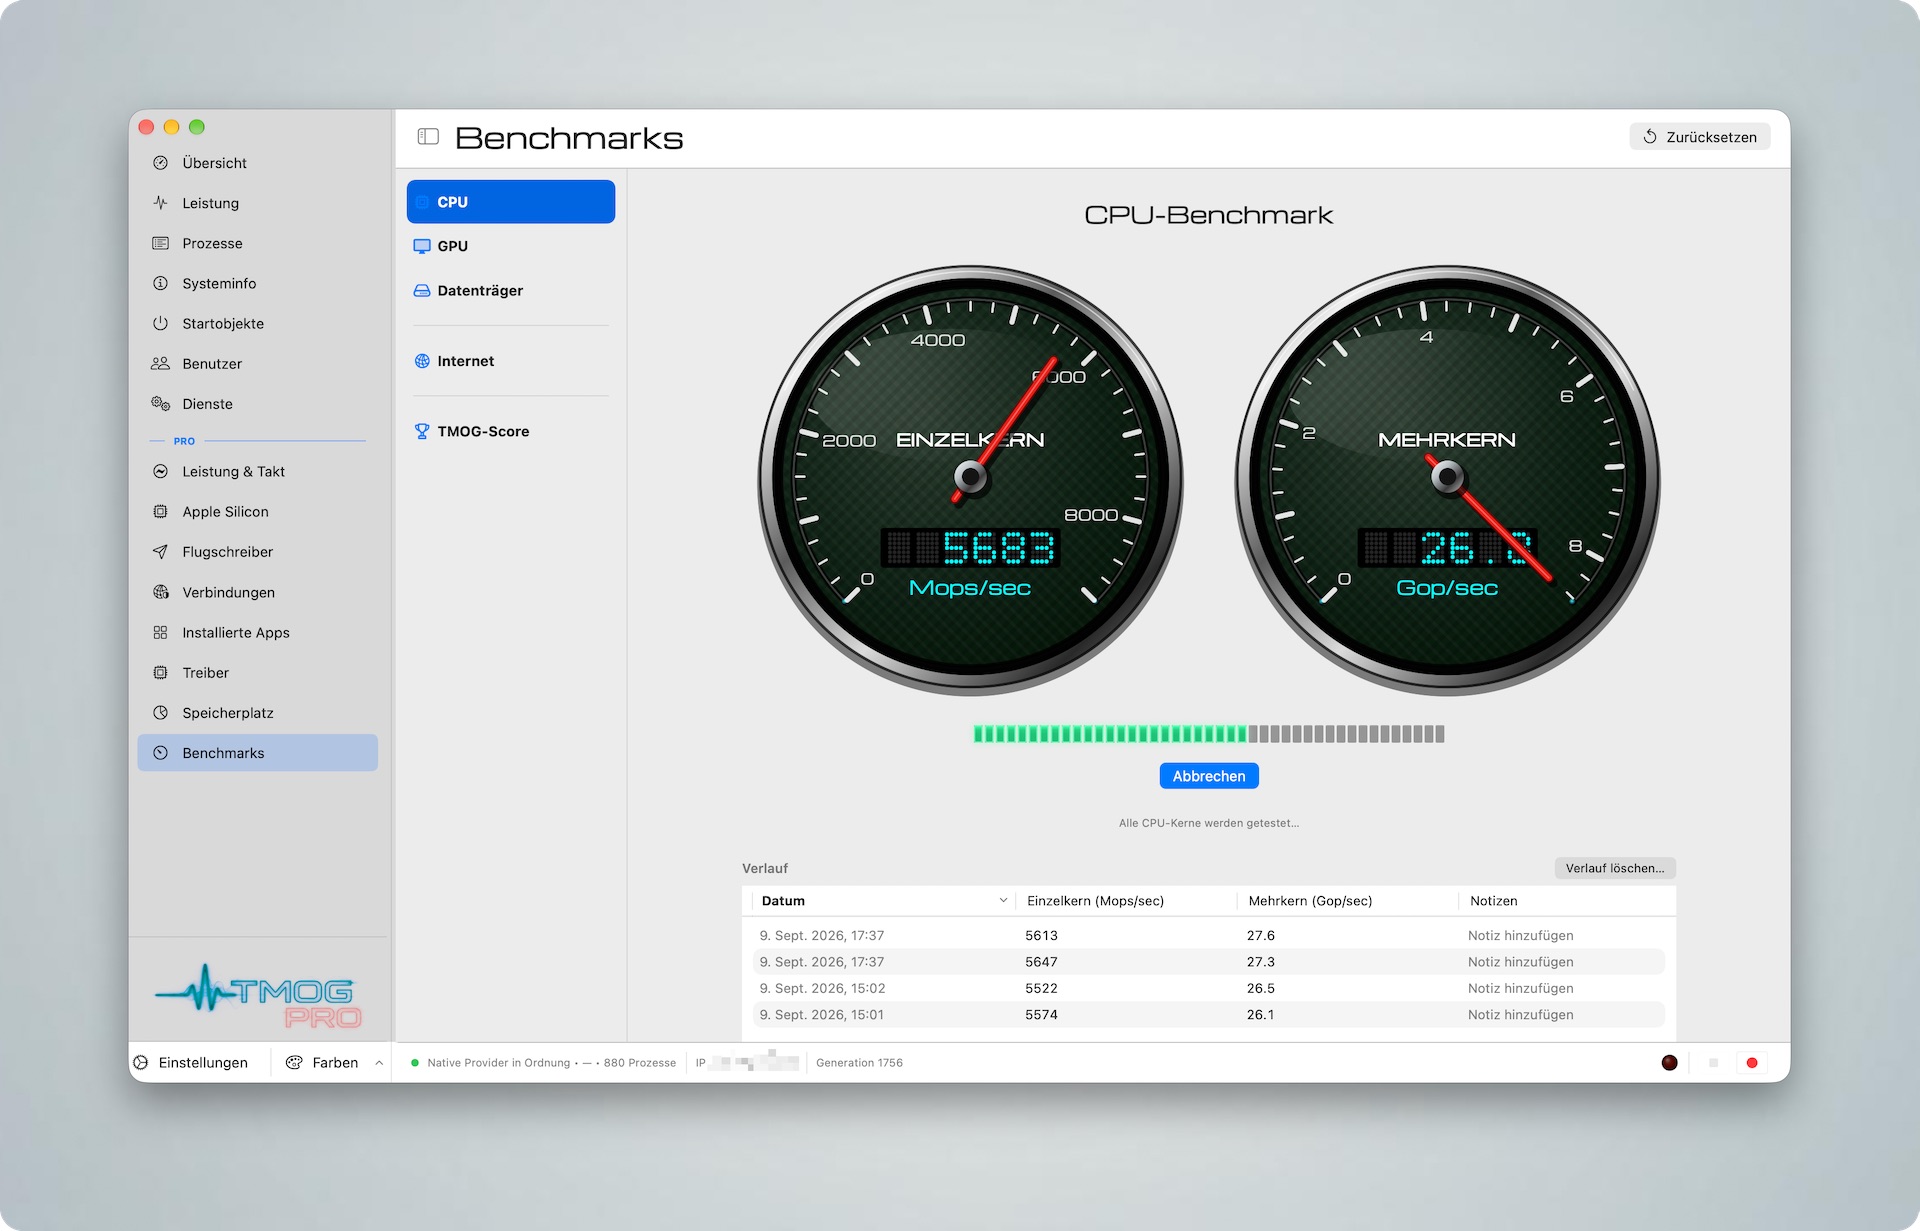This screenshot has width=1920, height=1231.
Task: Open Speicherplatz pie chart entry
Action: pyautogui.click(x=257, y=713)
